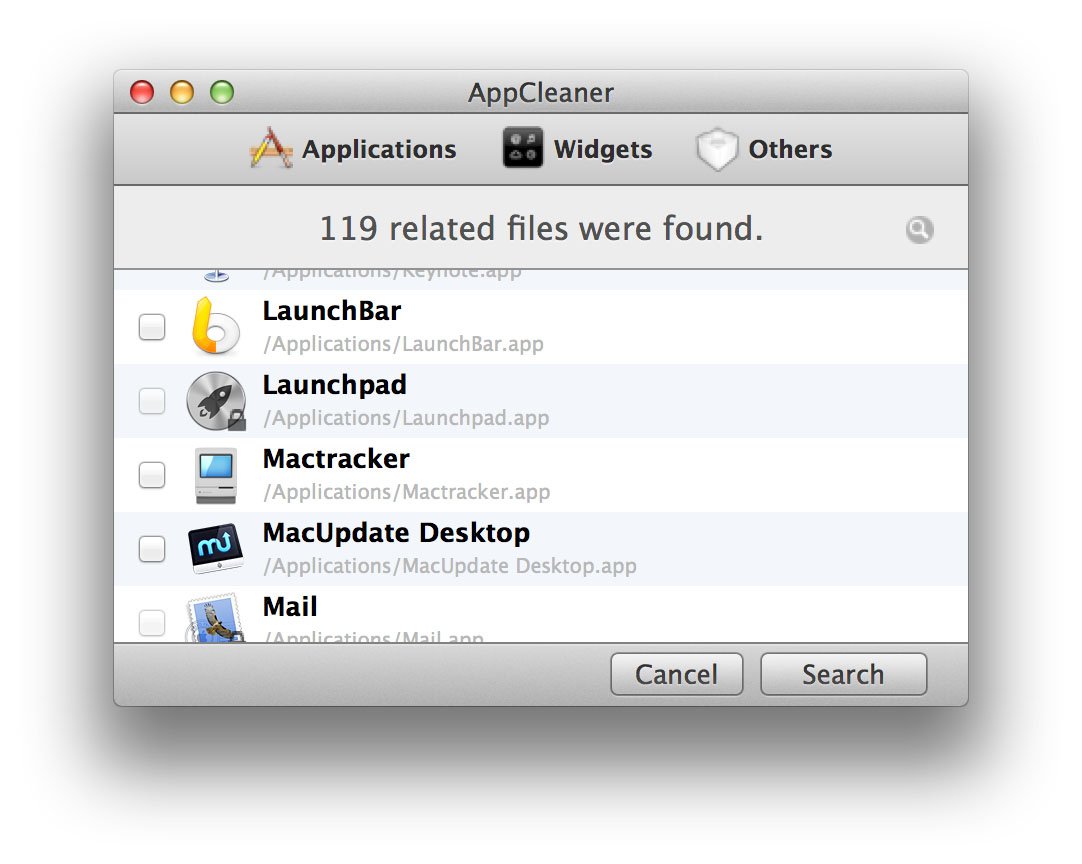Click the LaunchBar app icon
The width and height of the screenshot is (1082, 864).
215,326
